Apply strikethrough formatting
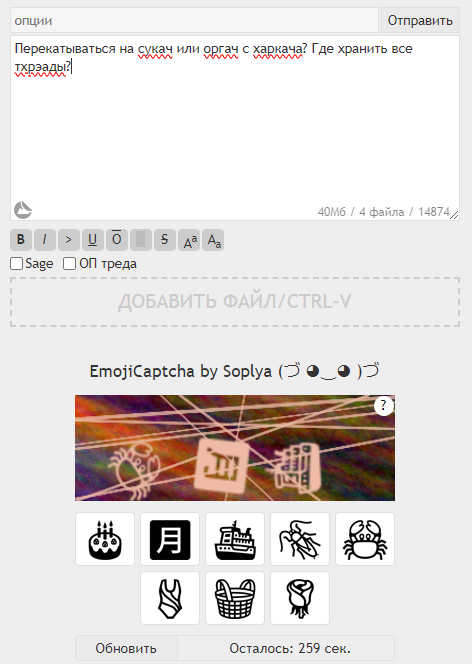Viewport: 472px width, 664px height. pyautogui.click(x=165, y=240)
